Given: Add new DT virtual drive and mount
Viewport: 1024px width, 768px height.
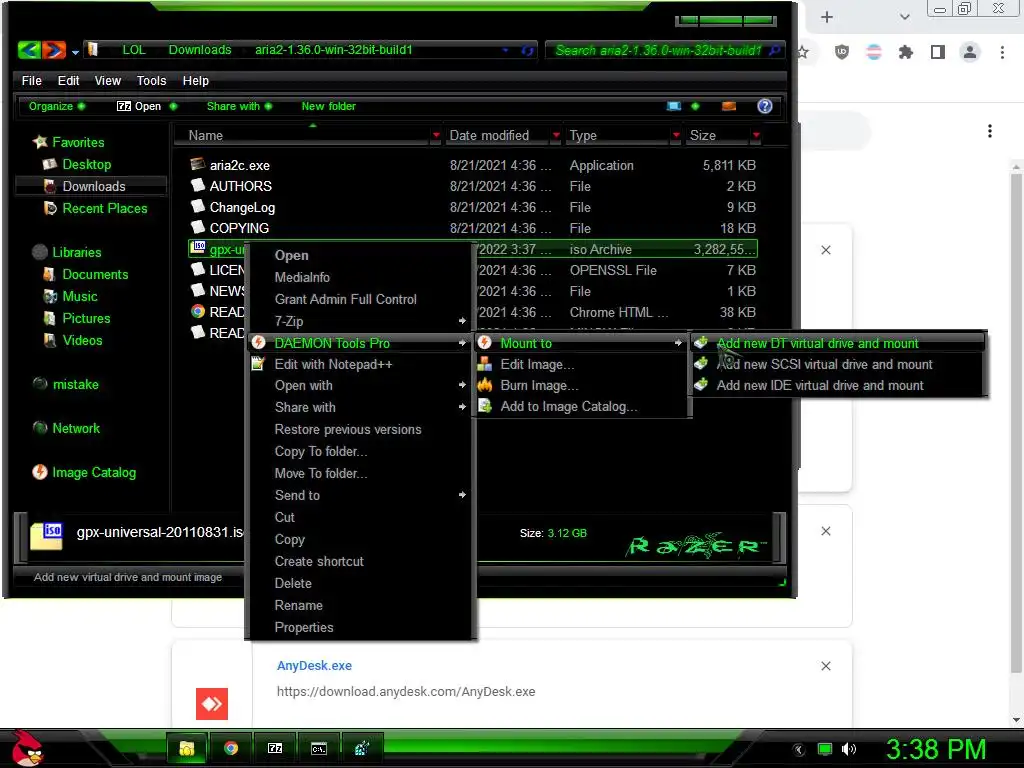Looking at the screenshot, I should (x=839, y=343).
